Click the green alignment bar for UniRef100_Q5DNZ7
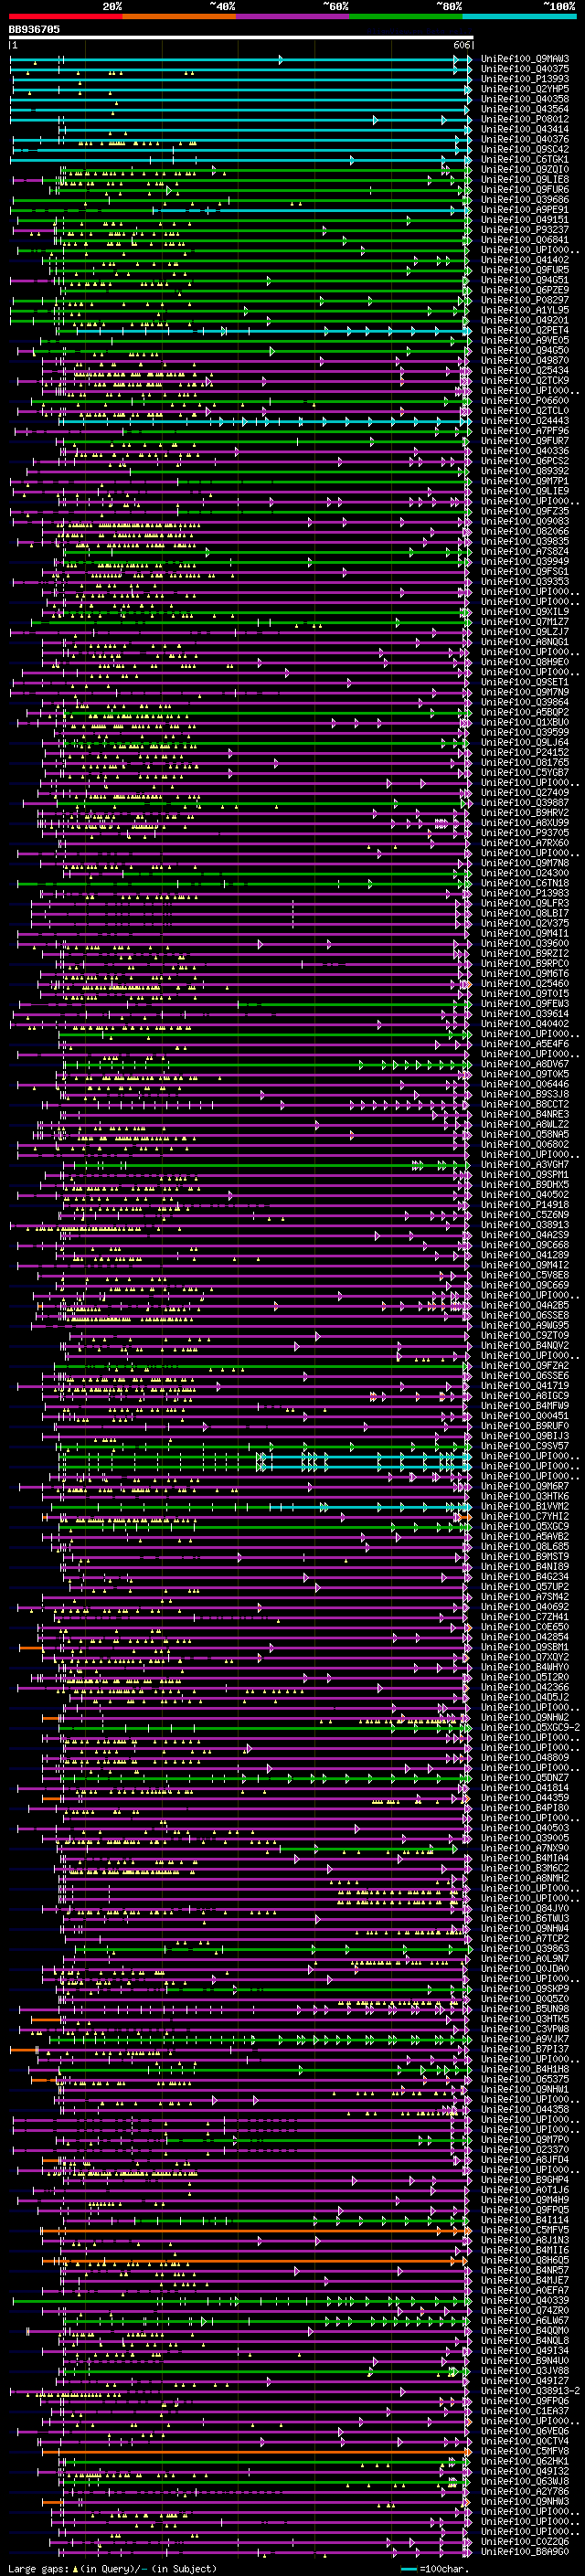 (264, 1777)
